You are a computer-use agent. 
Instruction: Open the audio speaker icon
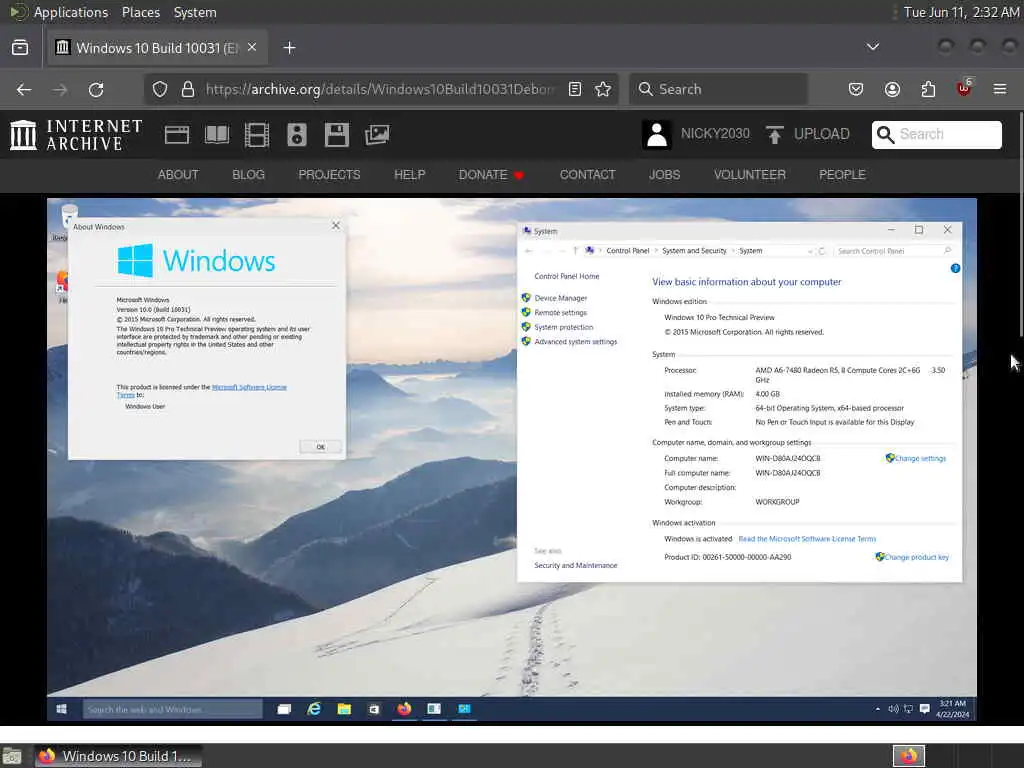pyautogui.click(x=296, y=135)
